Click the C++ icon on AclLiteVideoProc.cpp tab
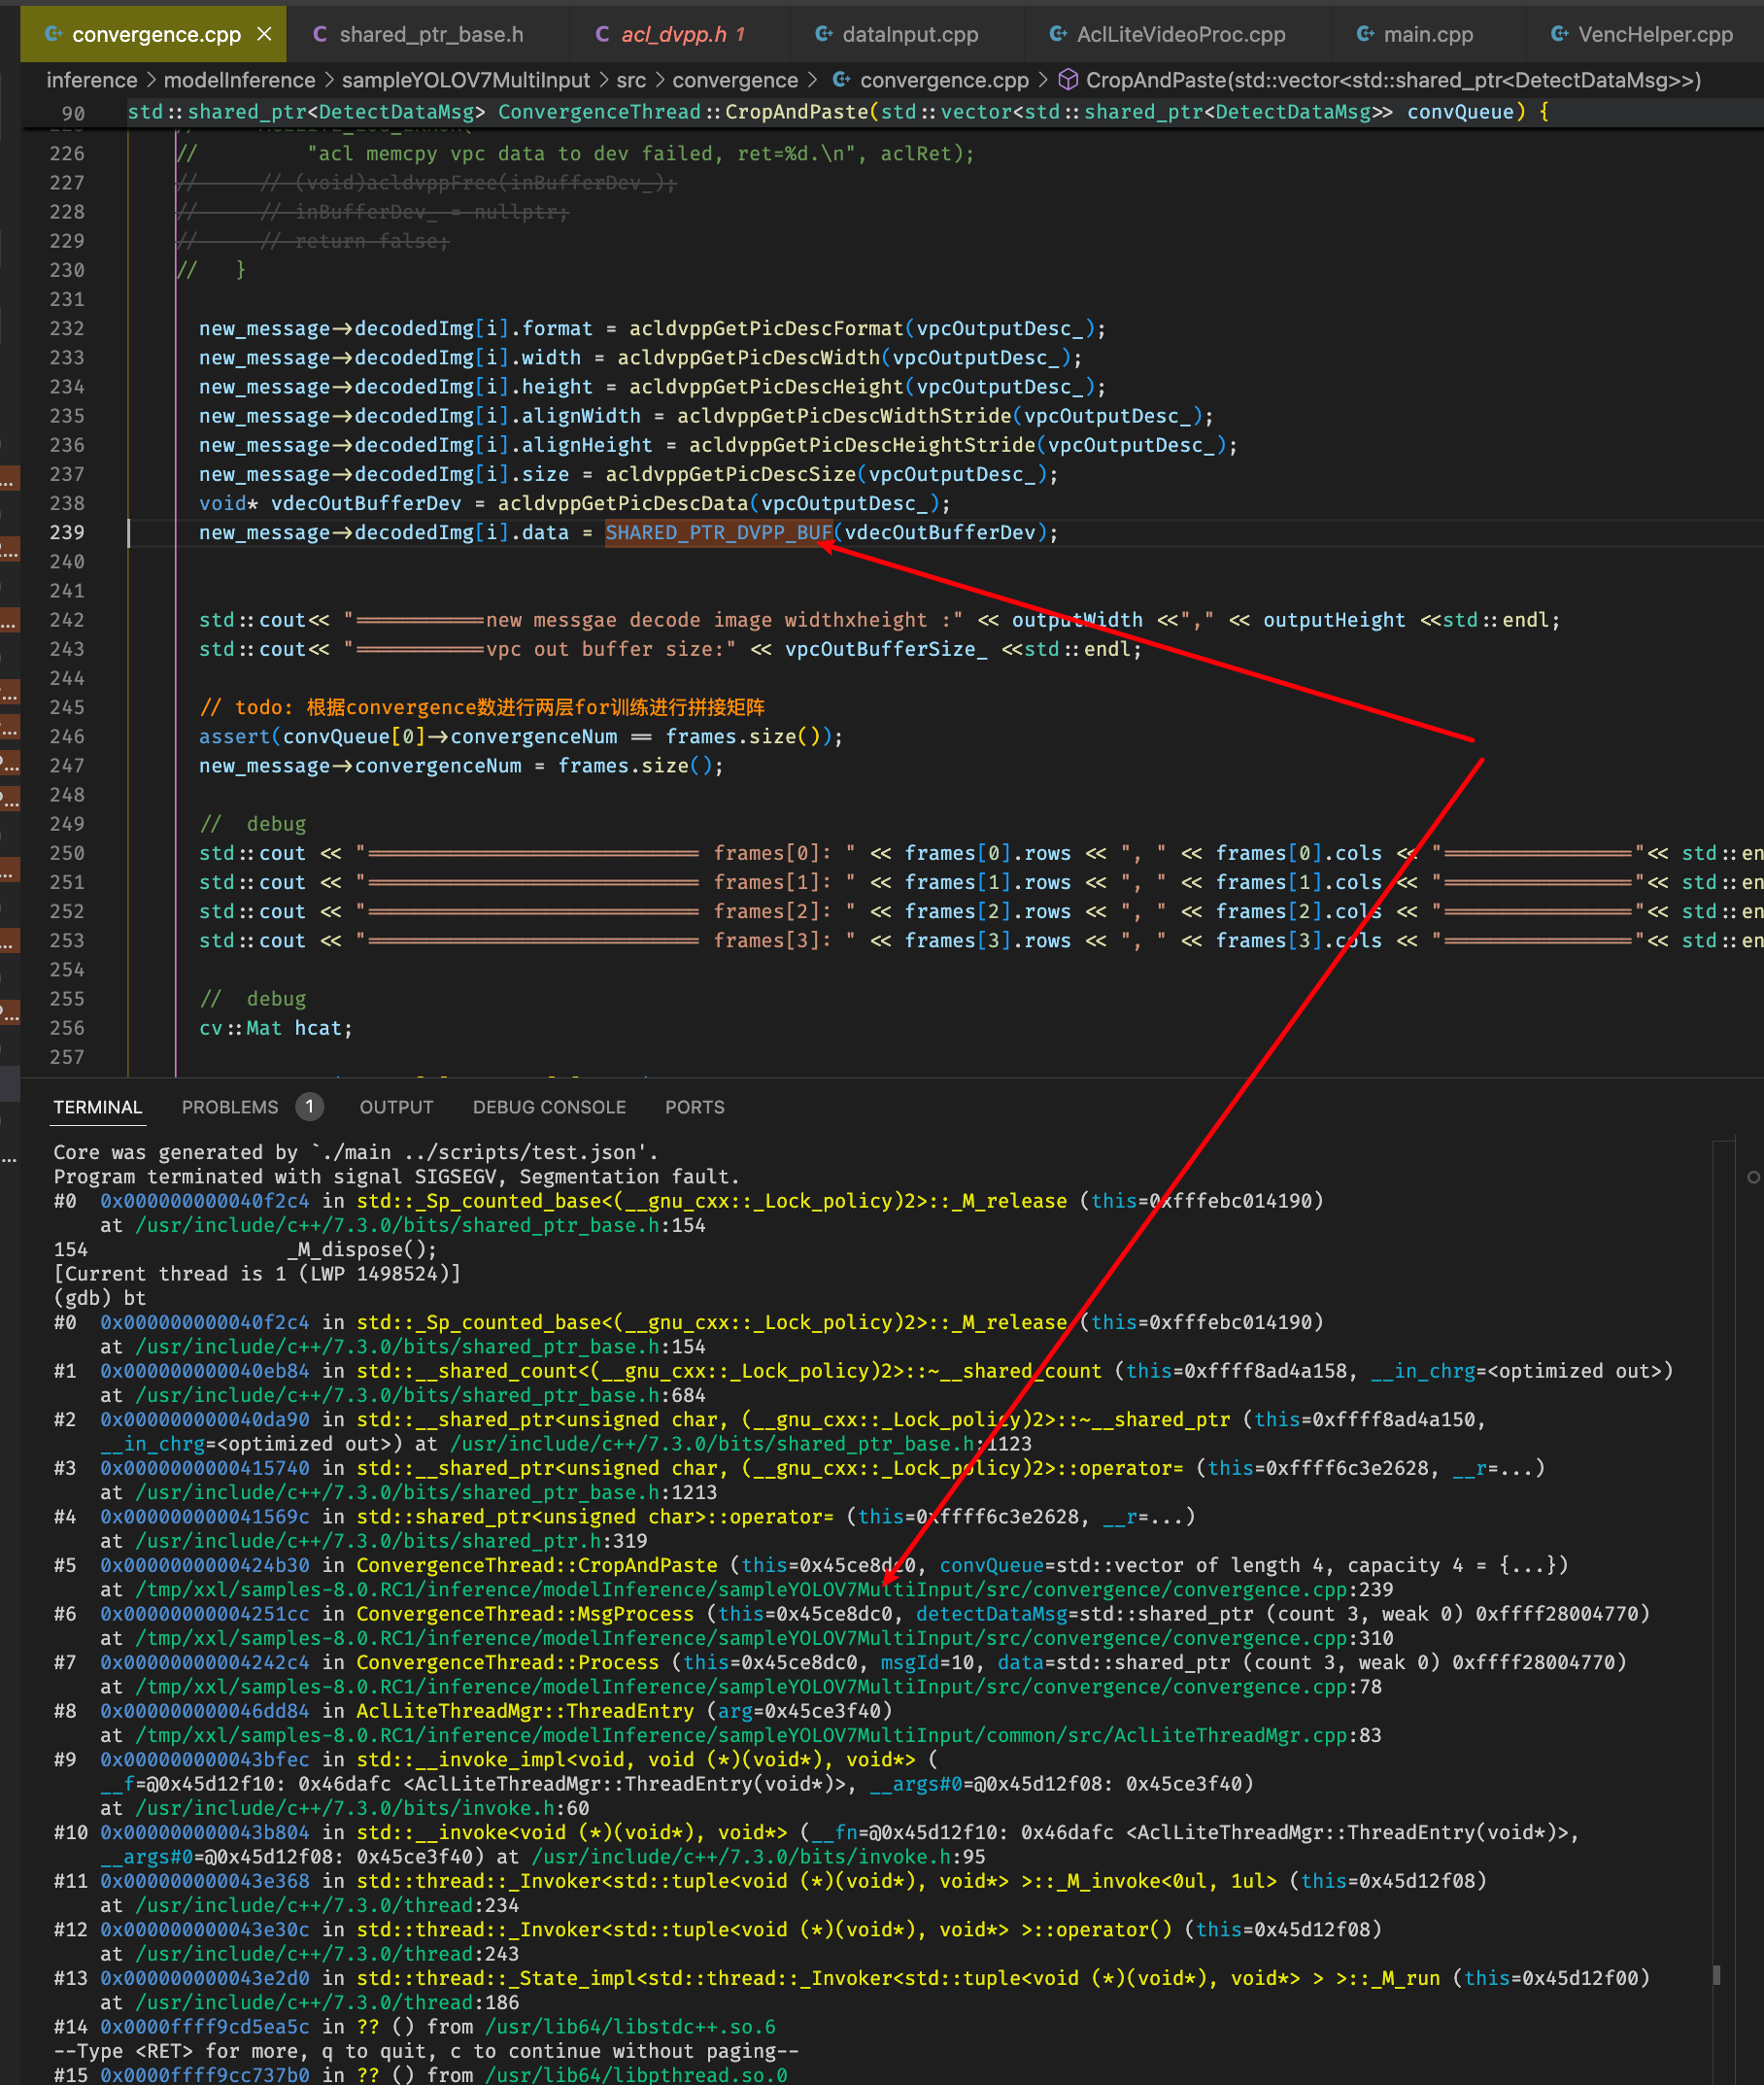This screenshot has height=2085, width=1764. click(x=1058, y=34)
